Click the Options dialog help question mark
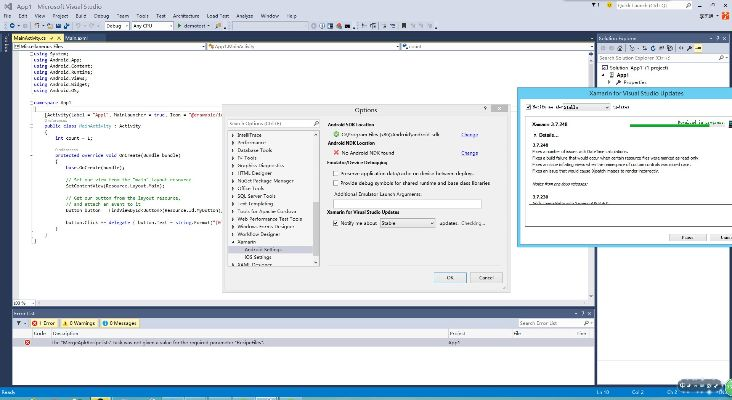The image size is (732, 400). point(485,108)
